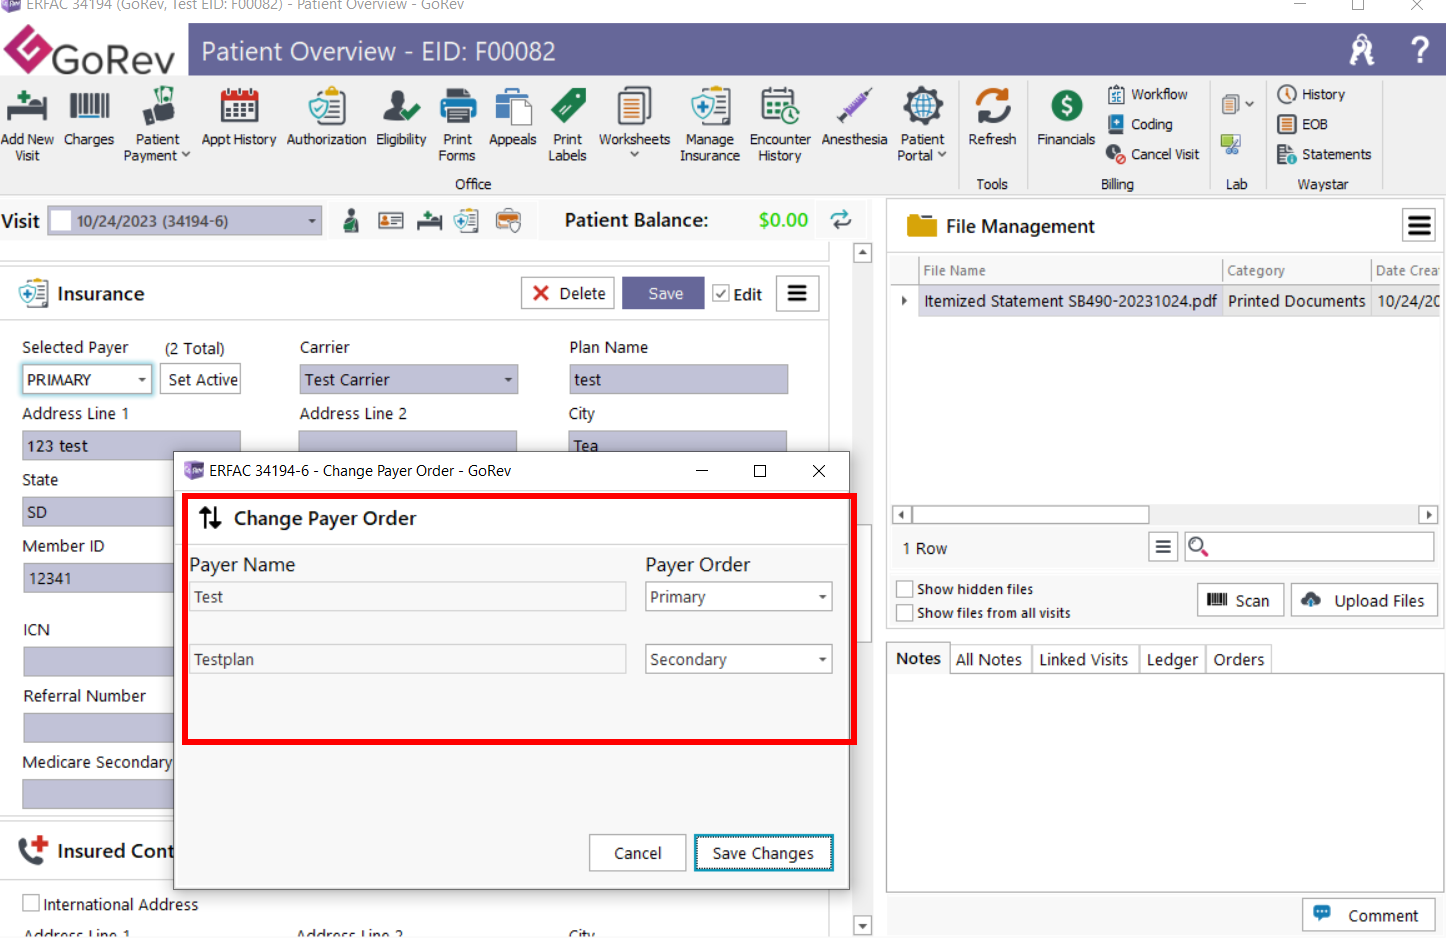Launch the Encounter History tool
The width and height of the screenshot is (1446, 938).
tap(779, 123)
